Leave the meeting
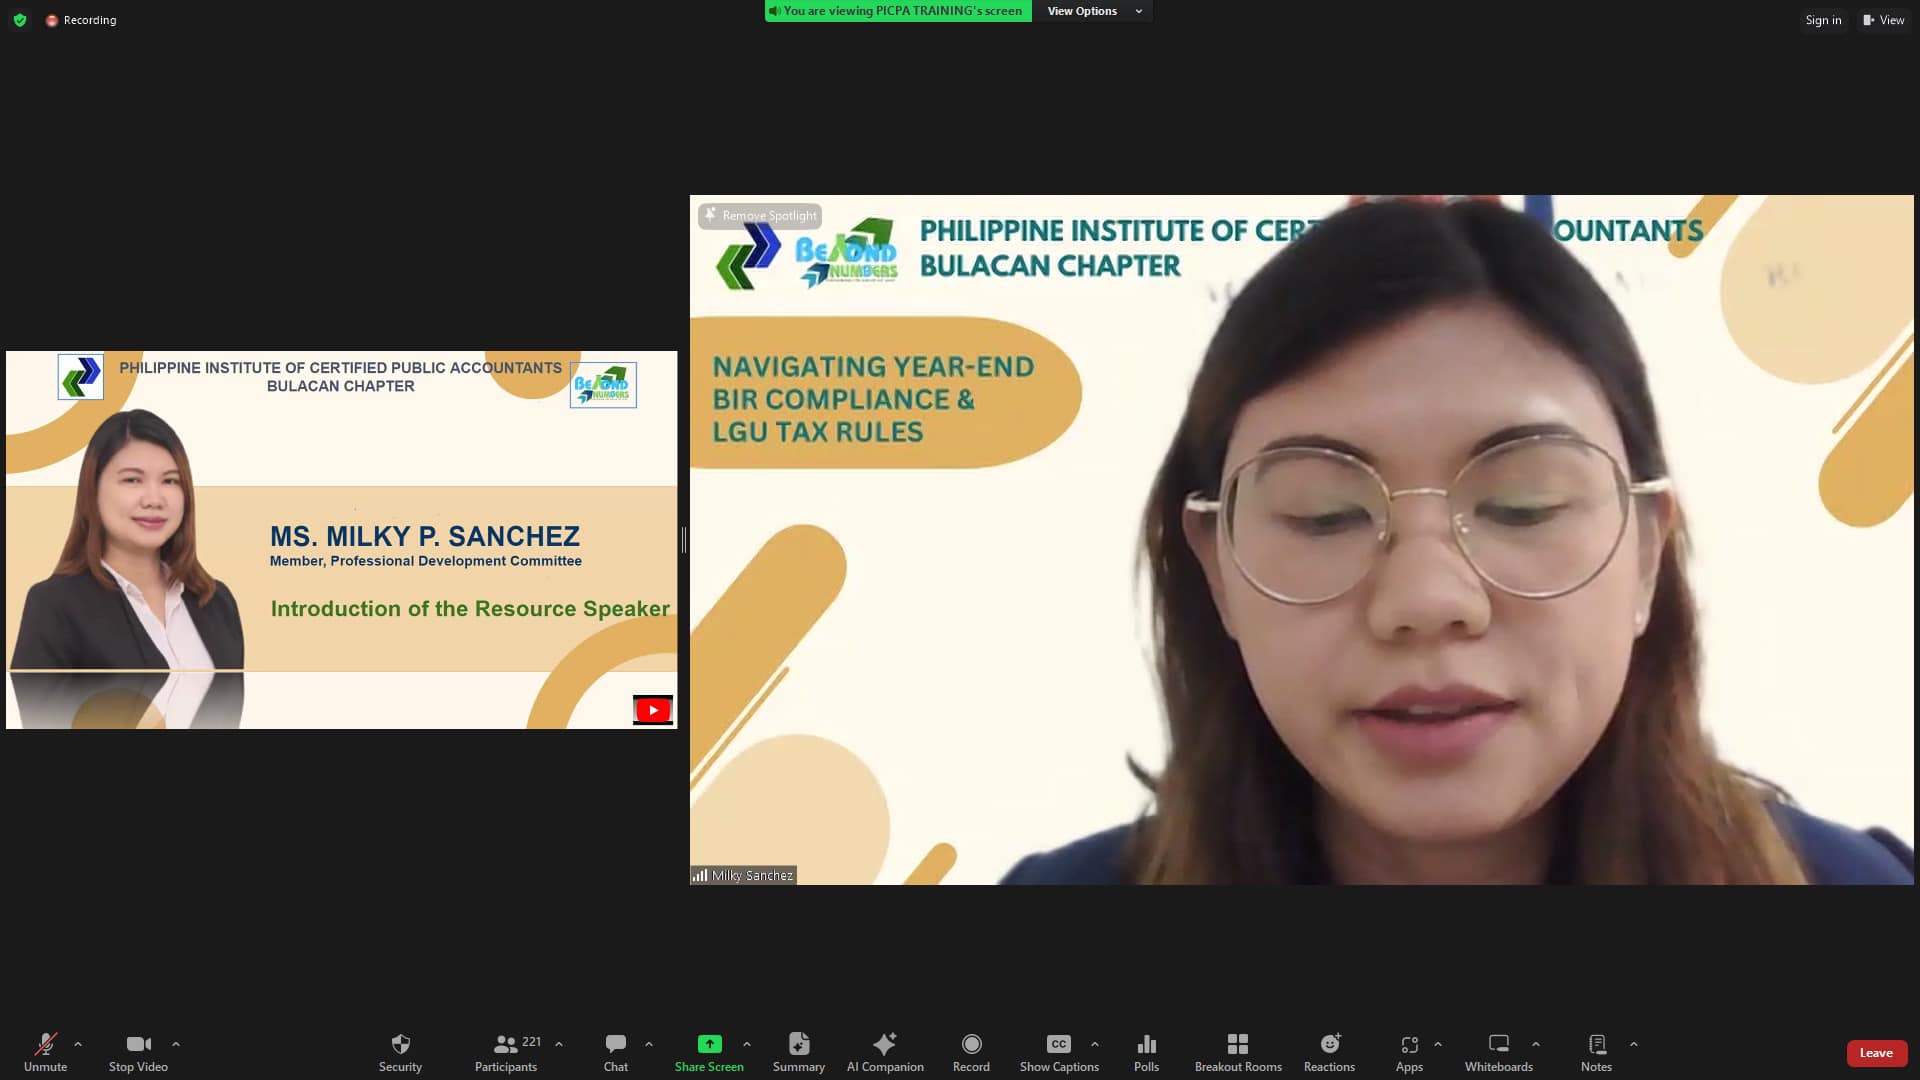 (1876, 1053)
